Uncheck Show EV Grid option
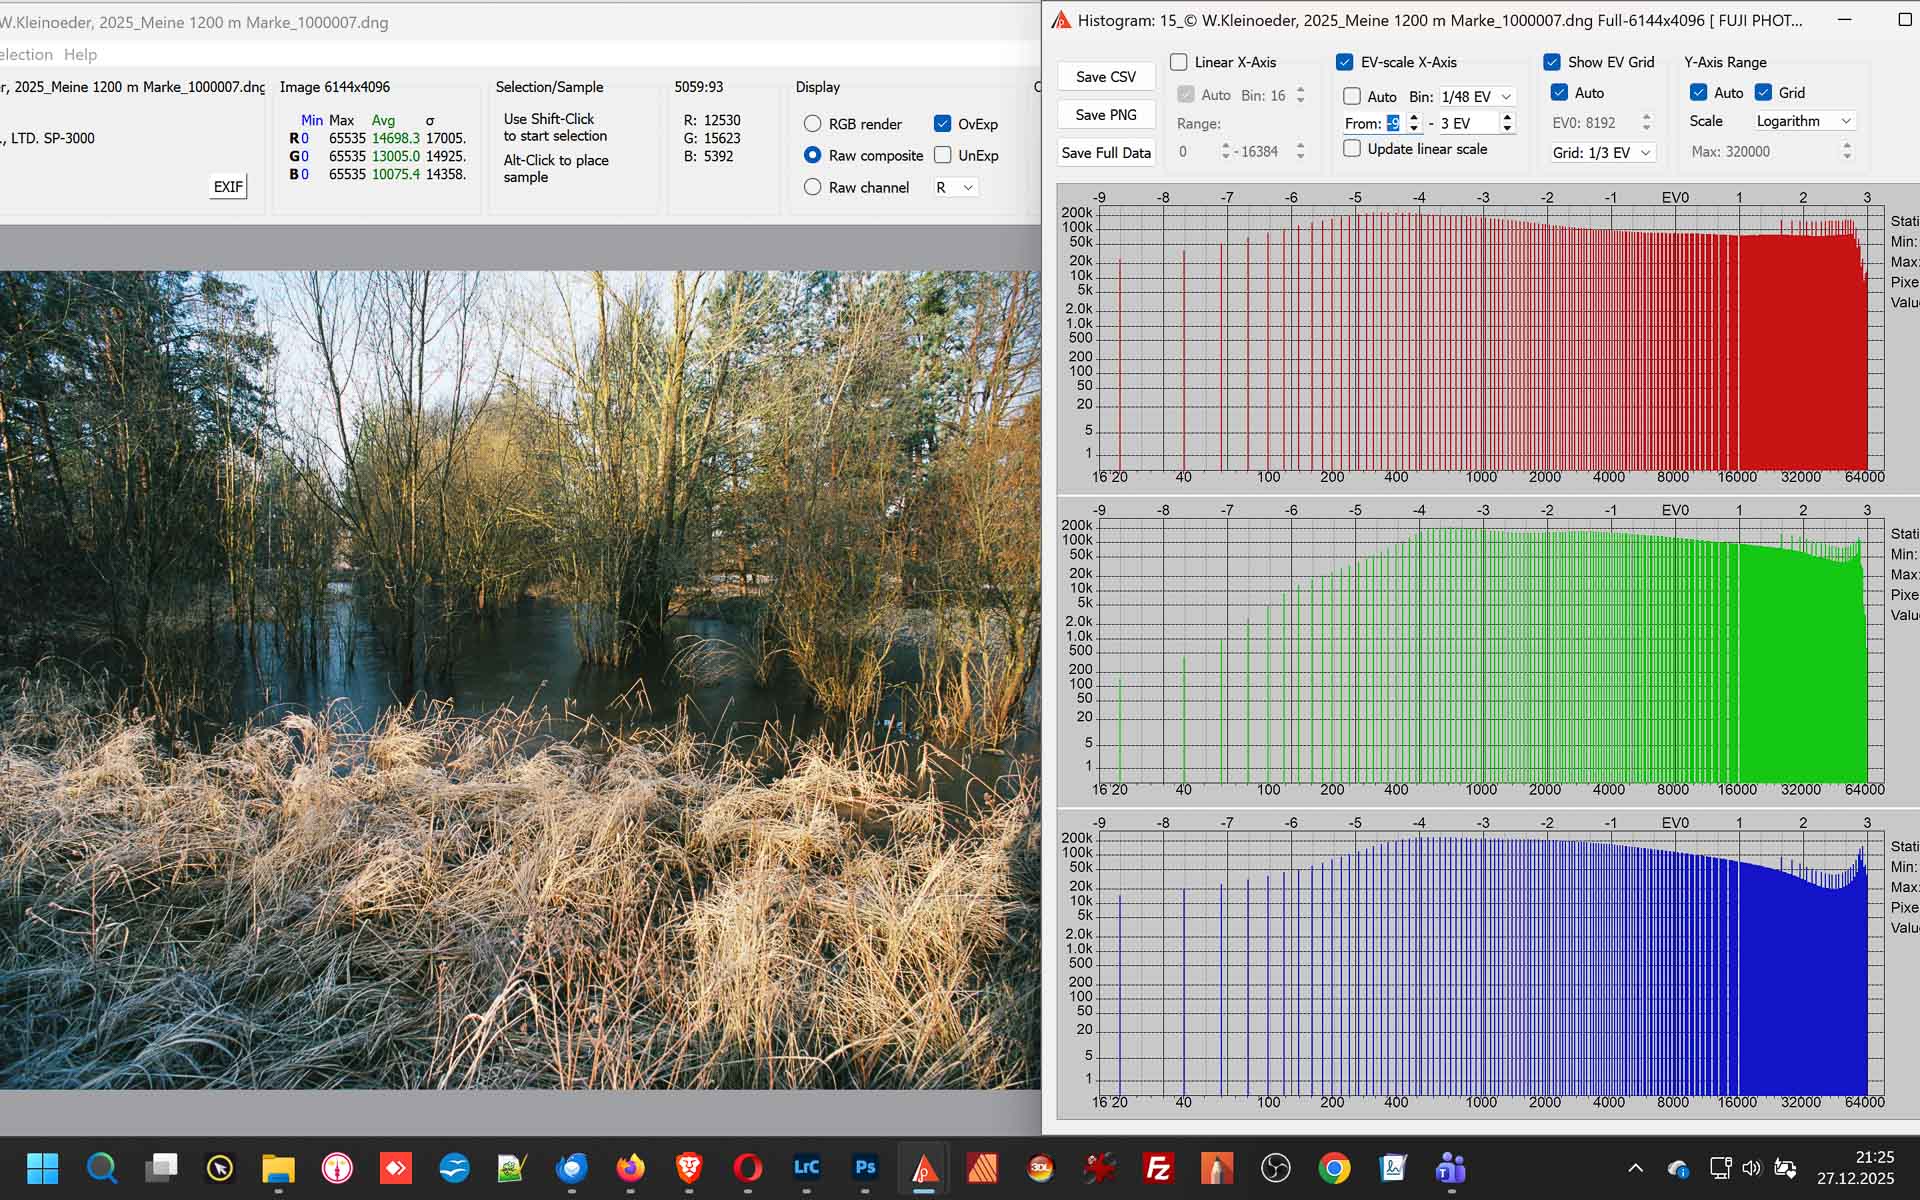This screenshot has height=1200, width=1920. tap(1552, 62)
